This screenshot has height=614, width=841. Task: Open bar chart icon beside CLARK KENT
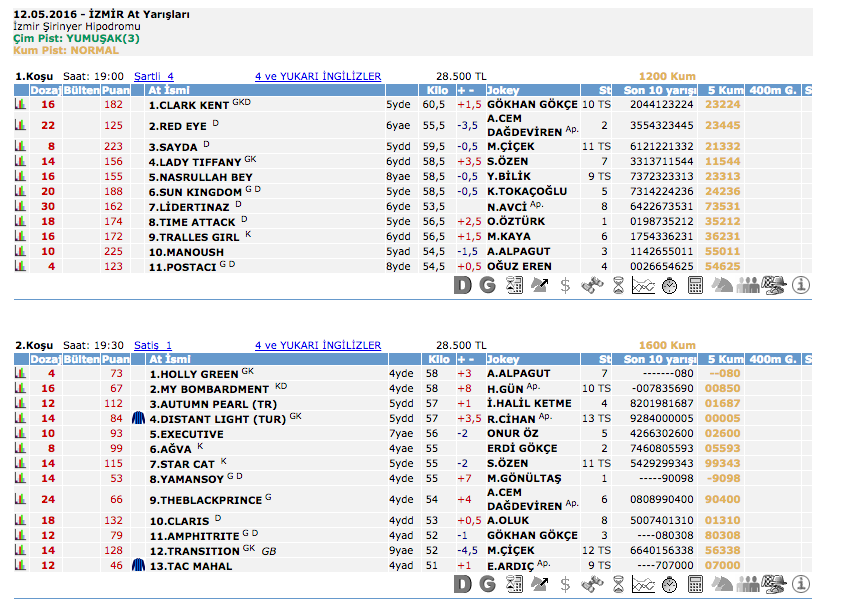(19, 105)
